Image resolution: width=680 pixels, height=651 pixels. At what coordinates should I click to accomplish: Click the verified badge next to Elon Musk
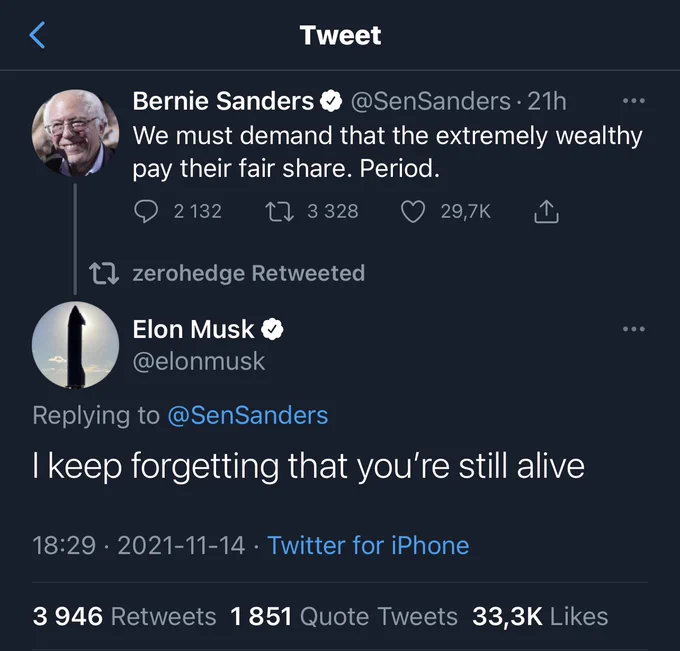(x=272, y=330)
